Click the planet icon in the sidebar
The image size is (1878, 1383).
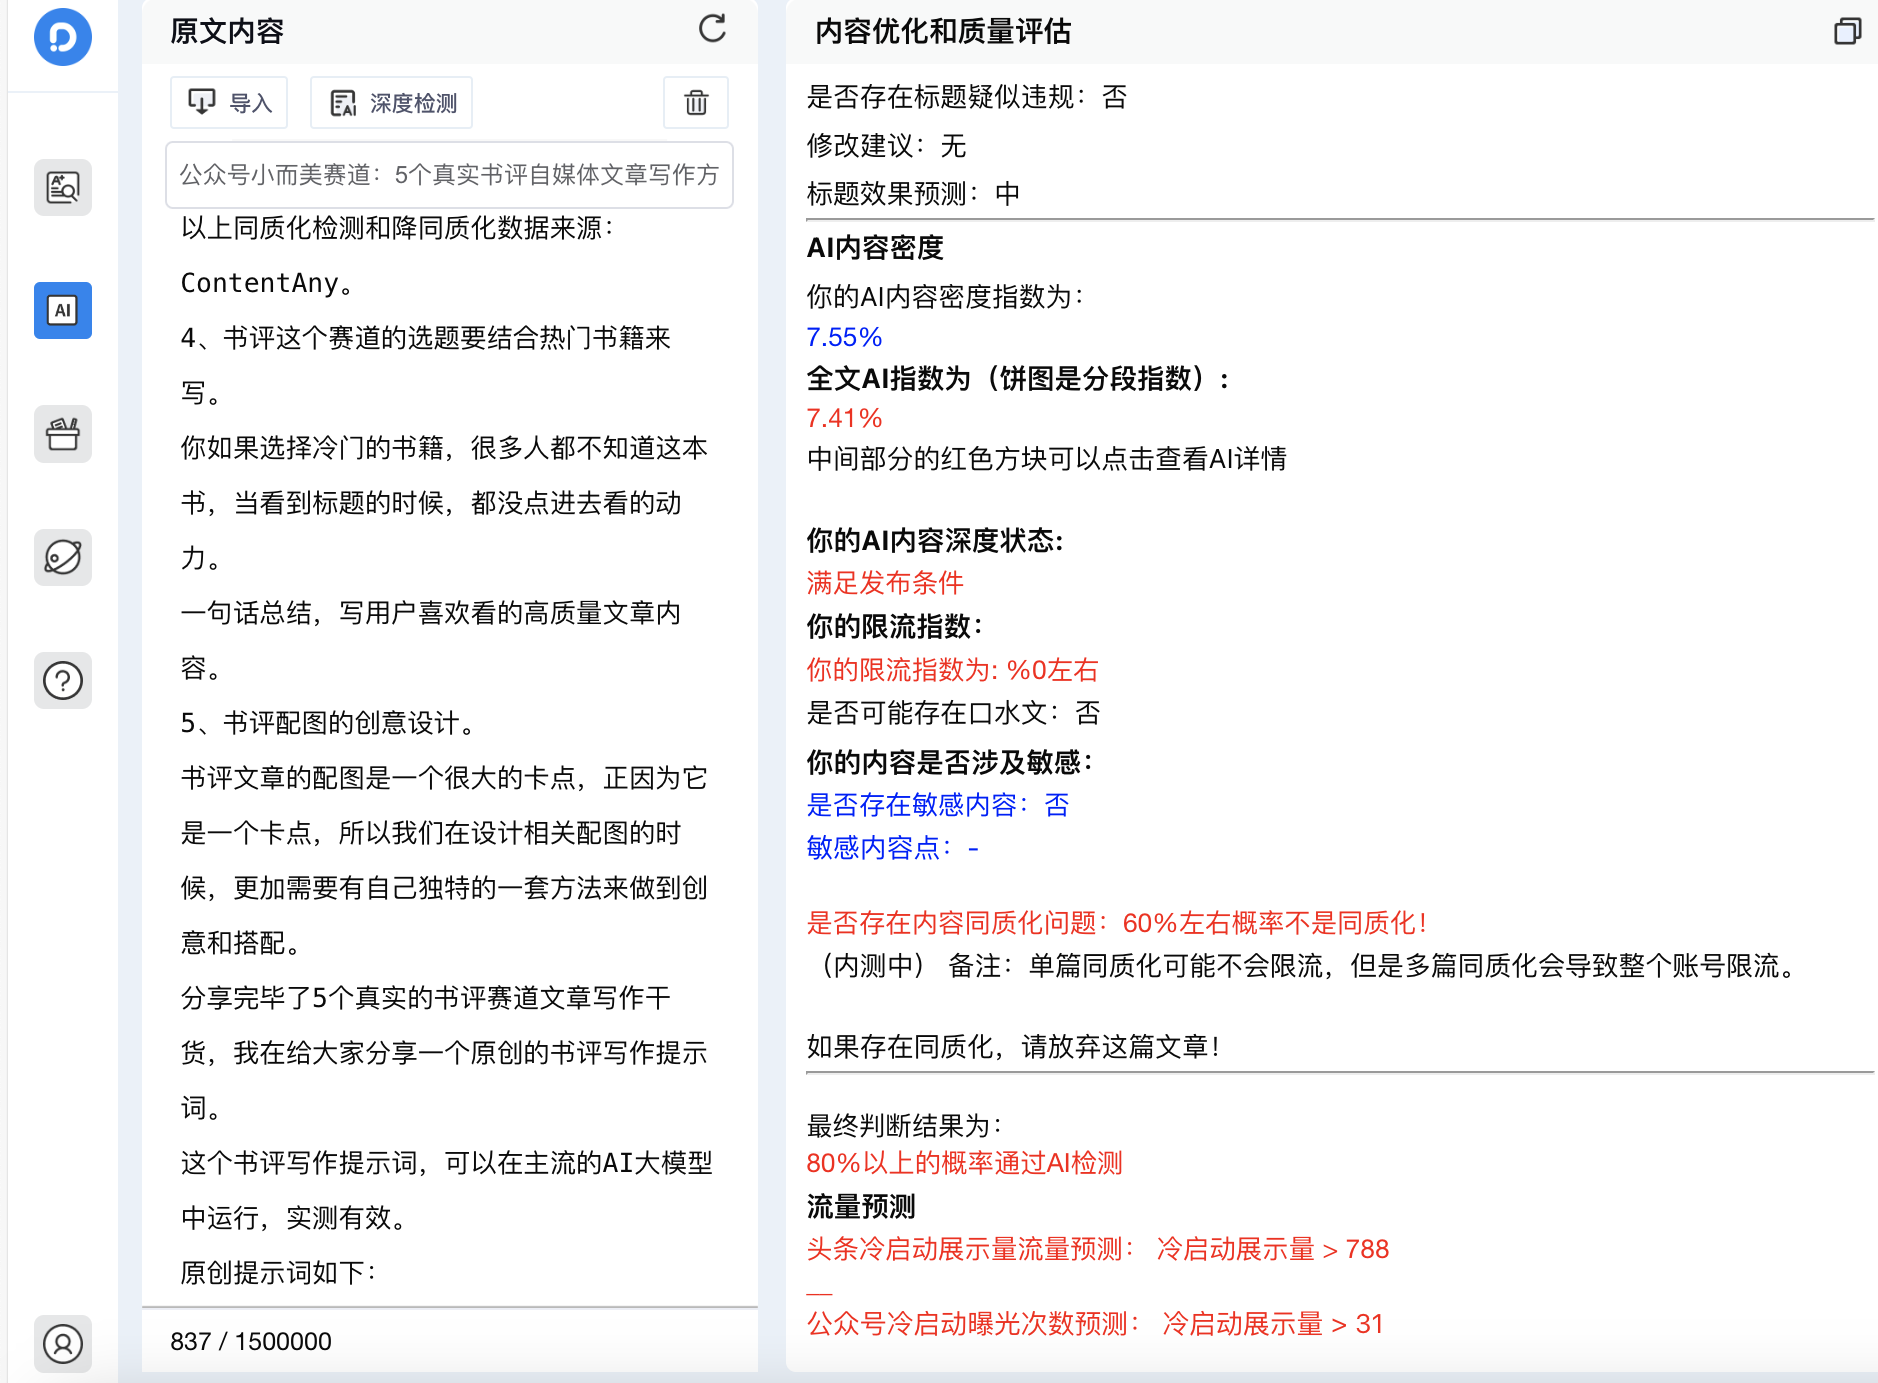point(62,557)
